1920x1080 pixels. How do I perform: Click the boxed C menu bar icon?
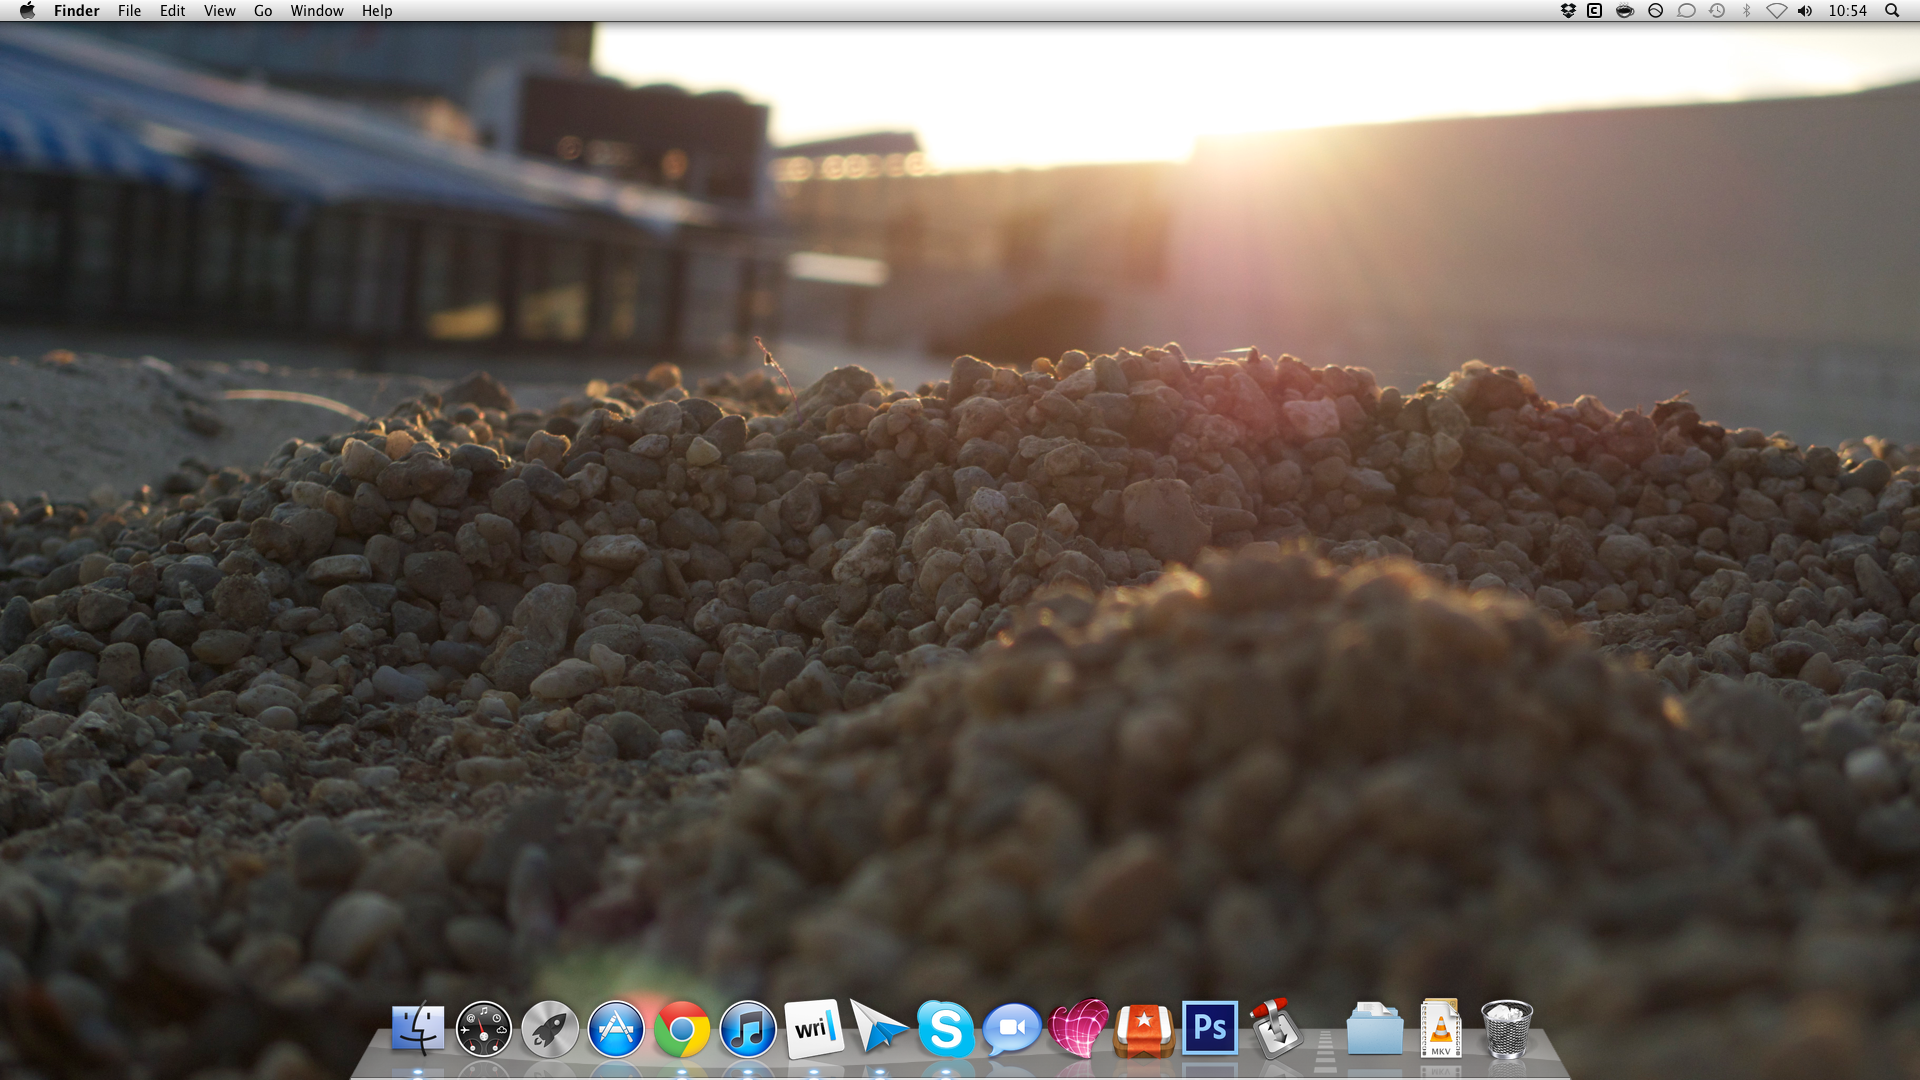[1595, 11]
